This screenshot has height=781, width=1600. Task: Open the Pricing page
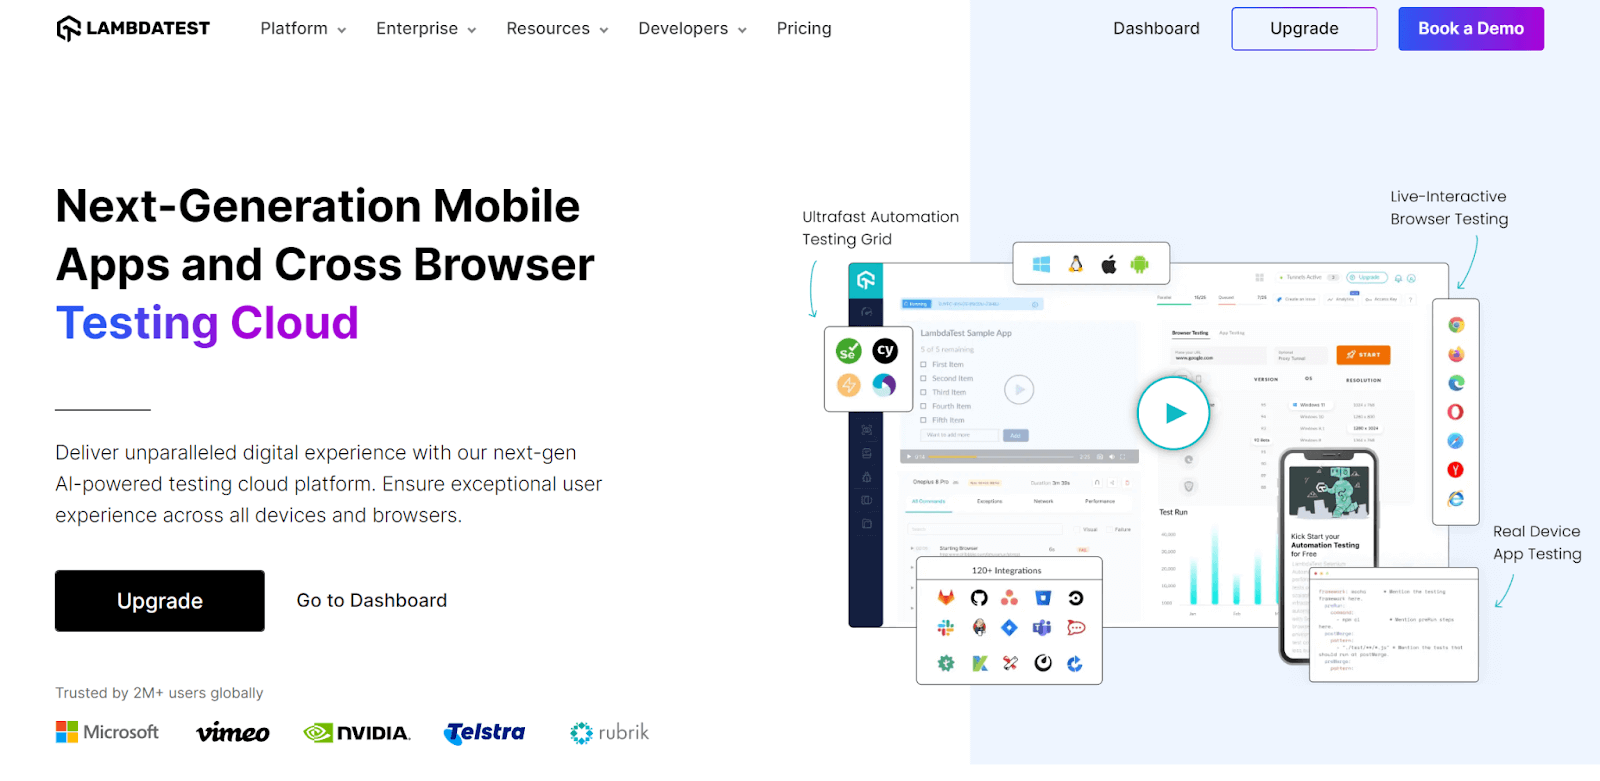804,28
